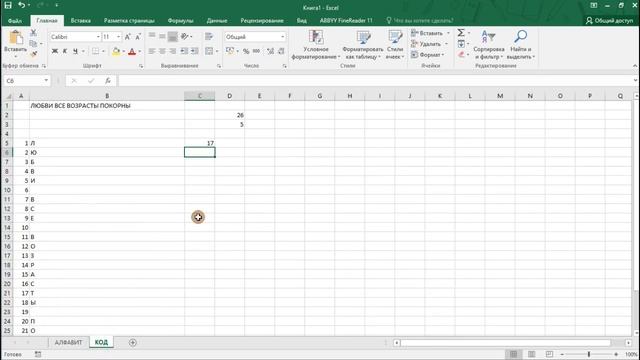This screenshot has width=640, height=360.
Task: Open the Calibri font name dropdown
Action: point(98,37)
